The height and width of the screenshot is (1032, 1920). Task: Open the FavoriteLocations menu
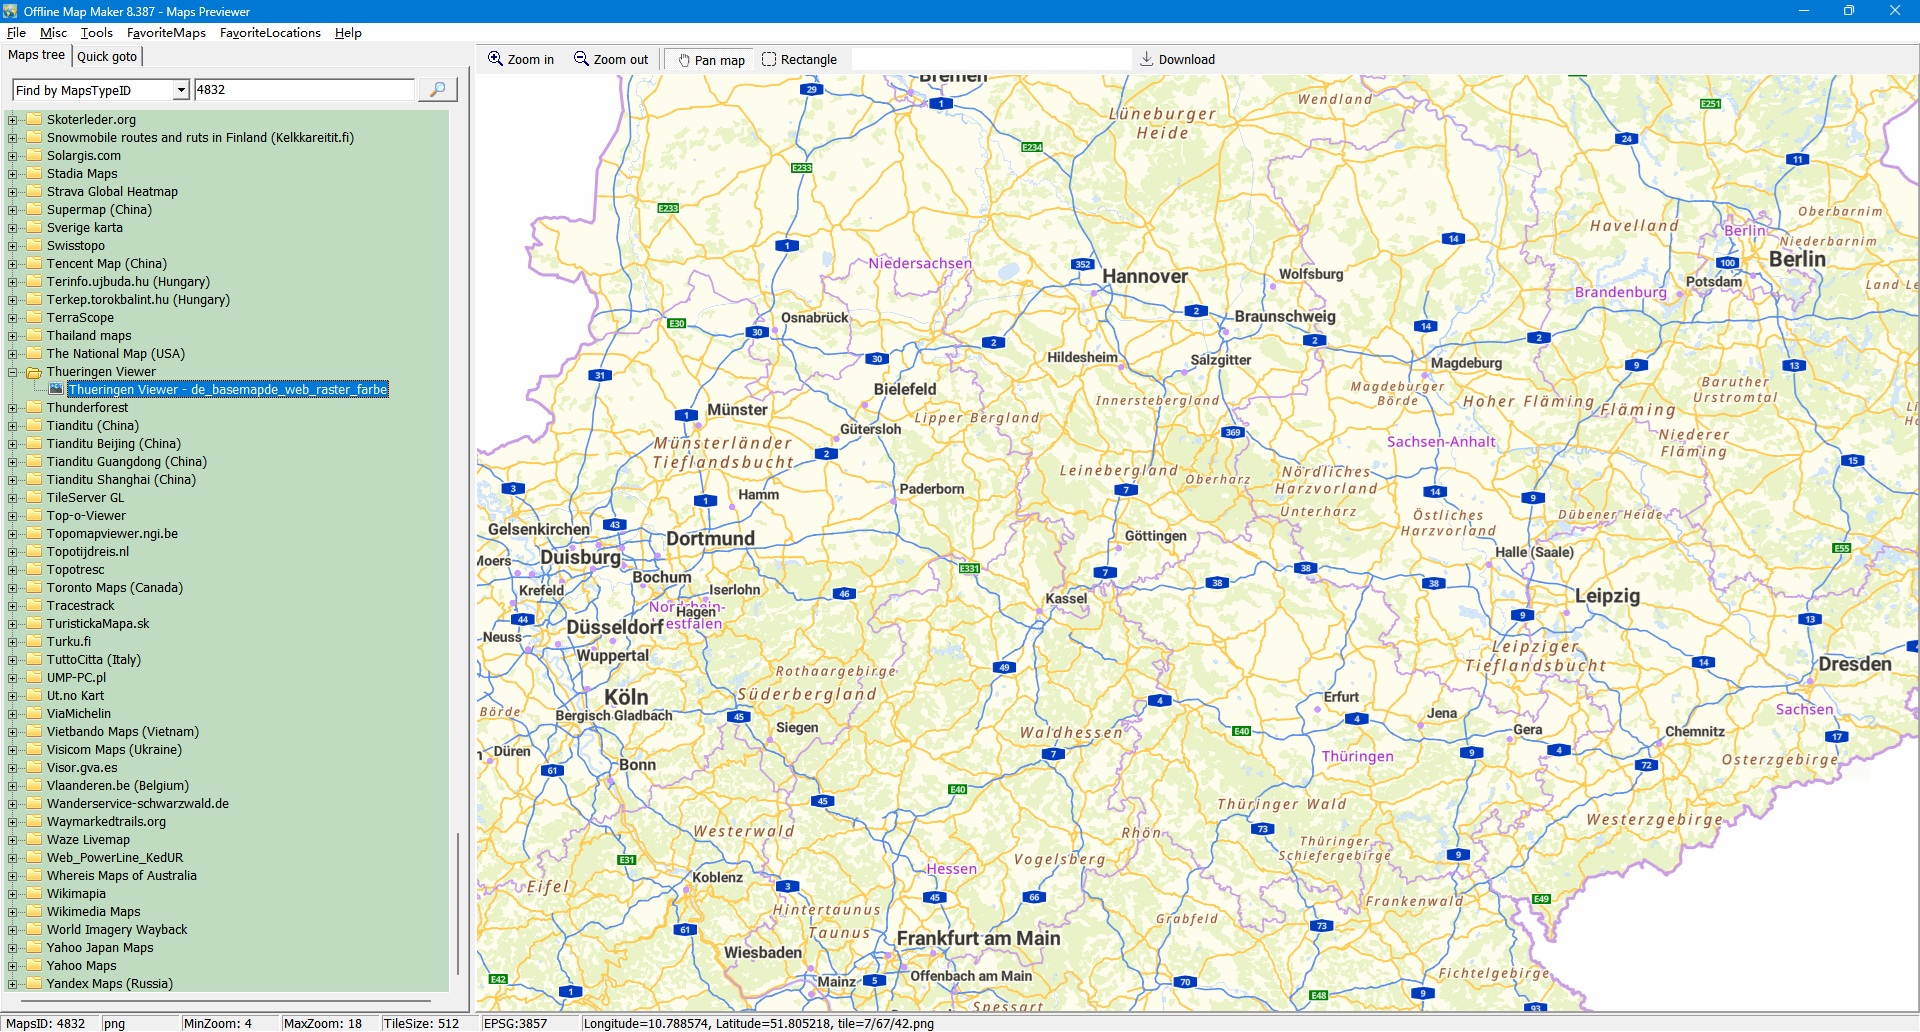click(270, 33)
